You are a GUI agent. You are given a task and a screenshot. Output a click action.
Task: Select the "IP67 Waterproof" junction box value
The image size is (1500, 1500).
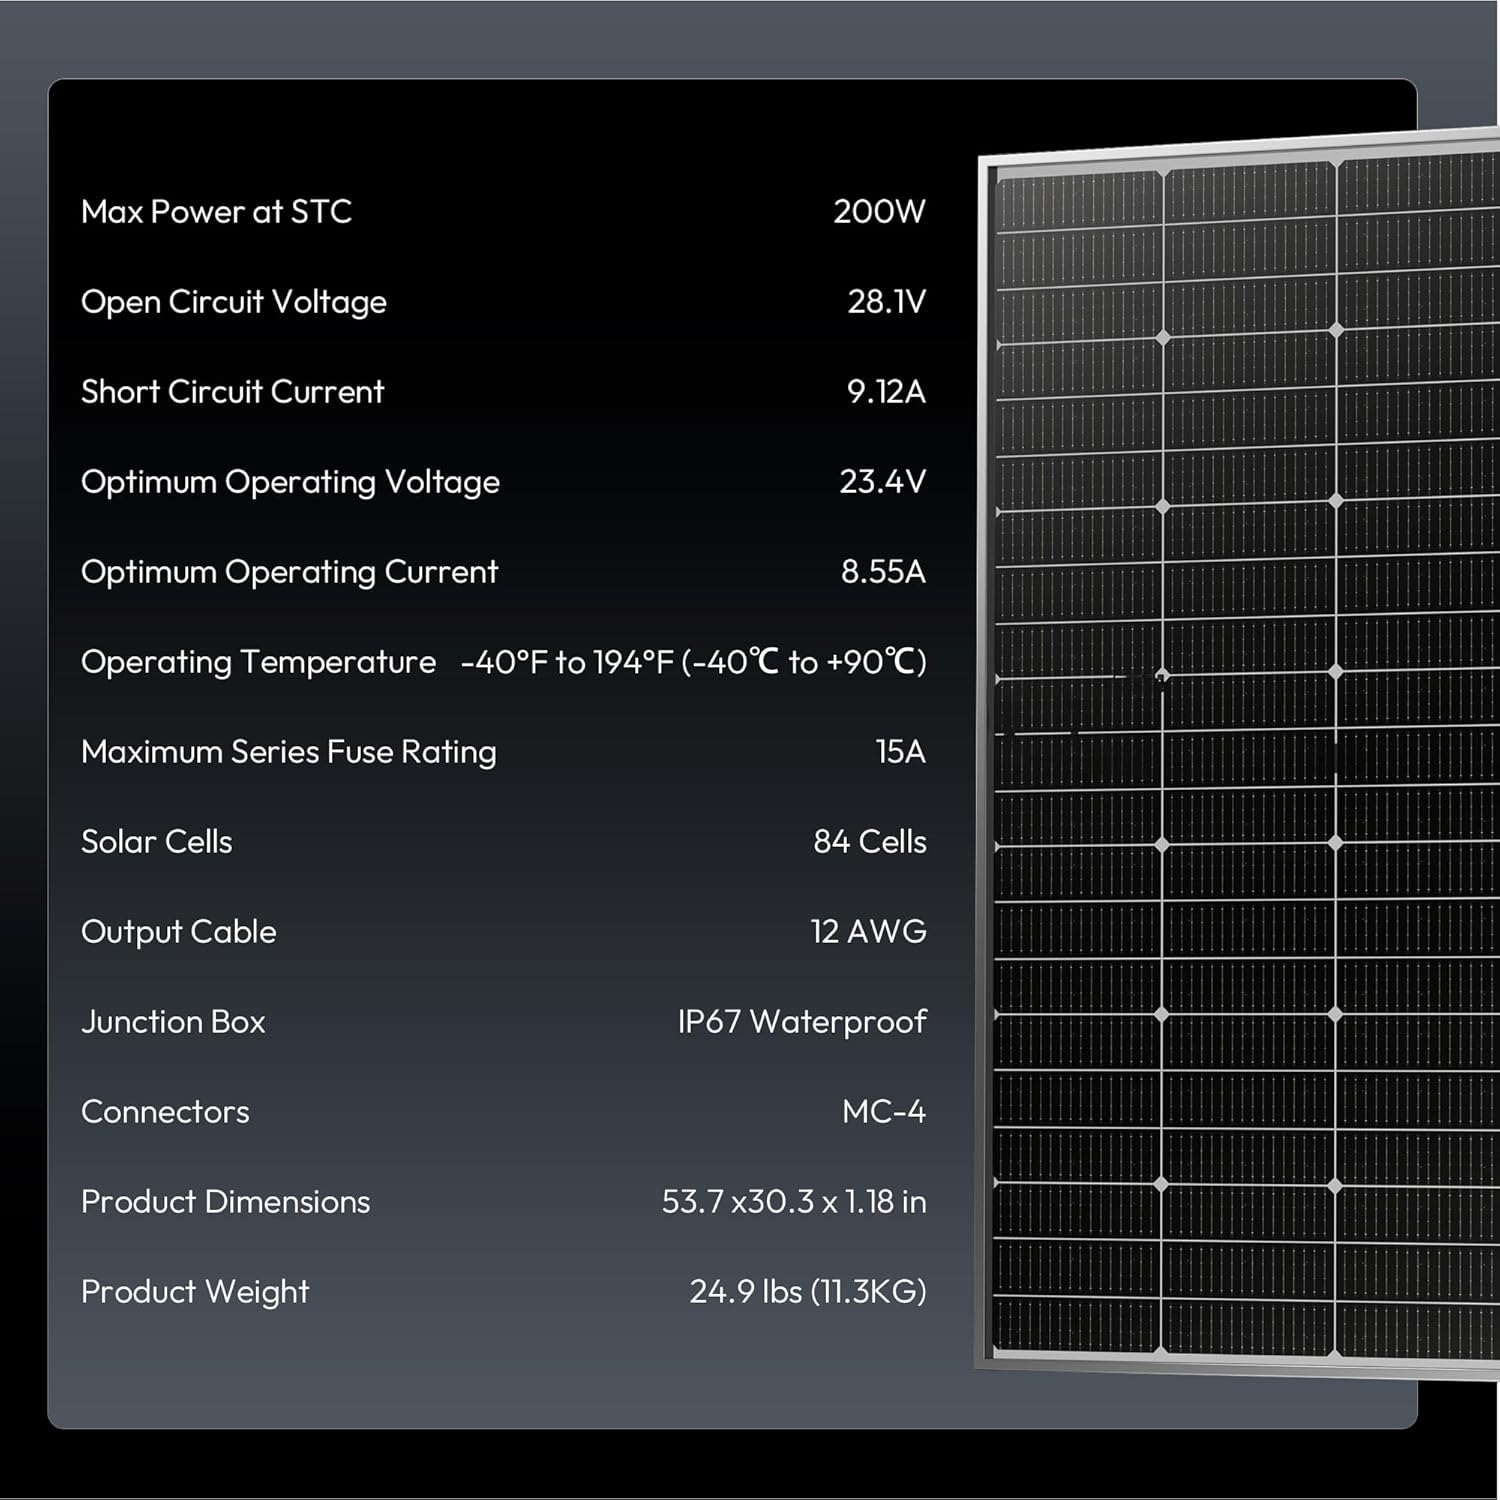[x=802, y=1022]
